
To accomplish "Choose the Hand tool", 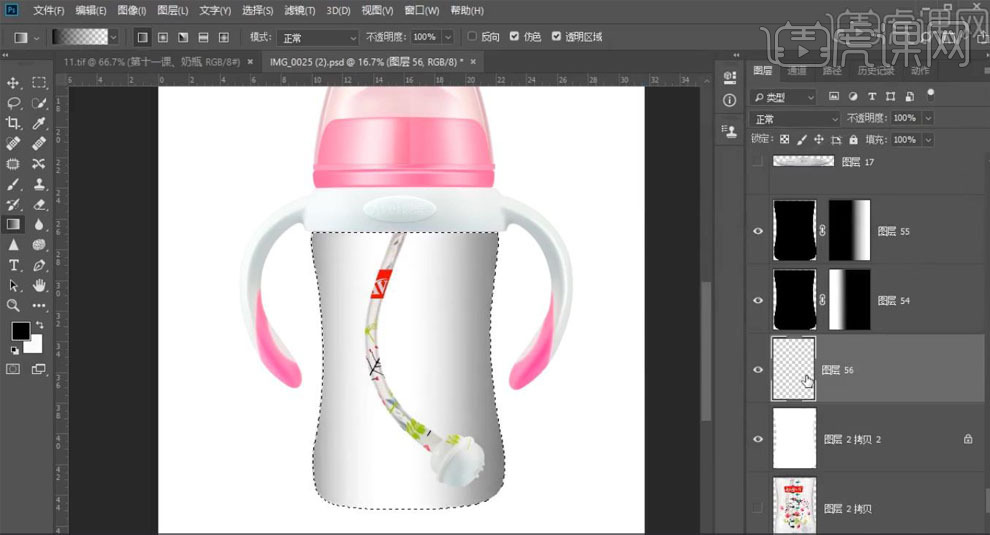I will pyautogui.click(x=39, y=285).
